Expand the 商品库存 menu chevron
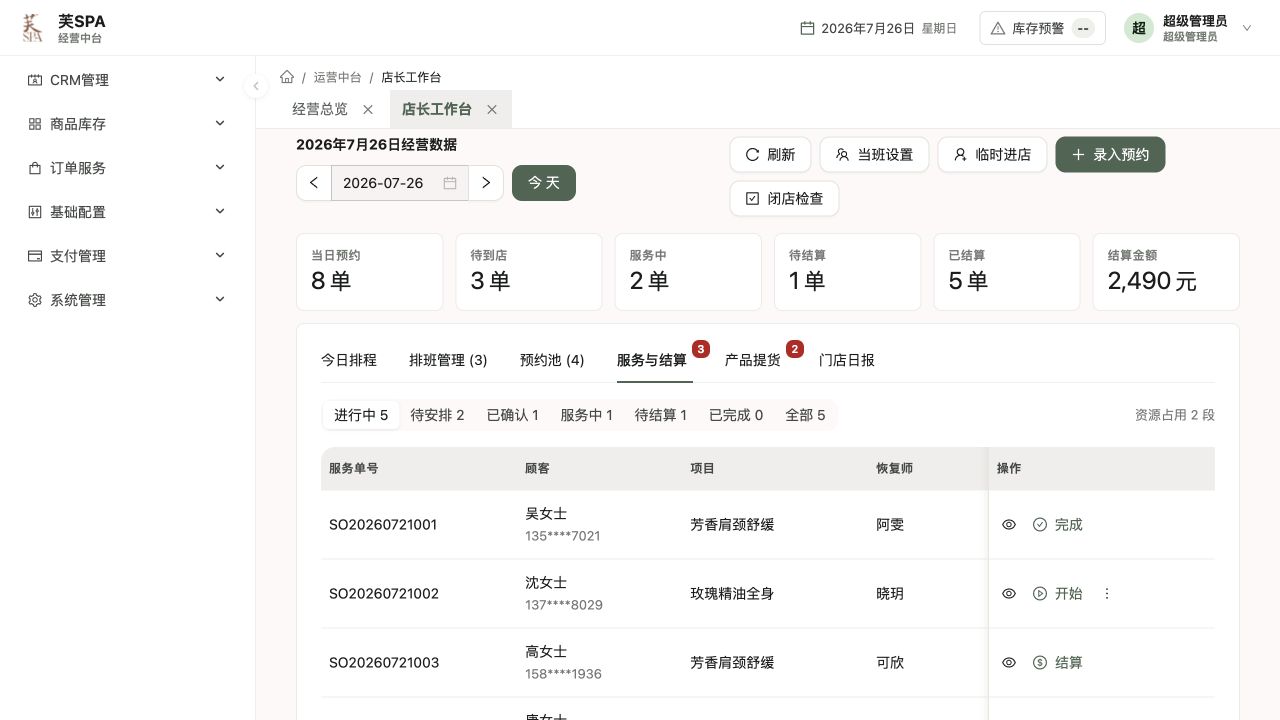Screen dimensions: 1280x720 (x=220, y=124)
